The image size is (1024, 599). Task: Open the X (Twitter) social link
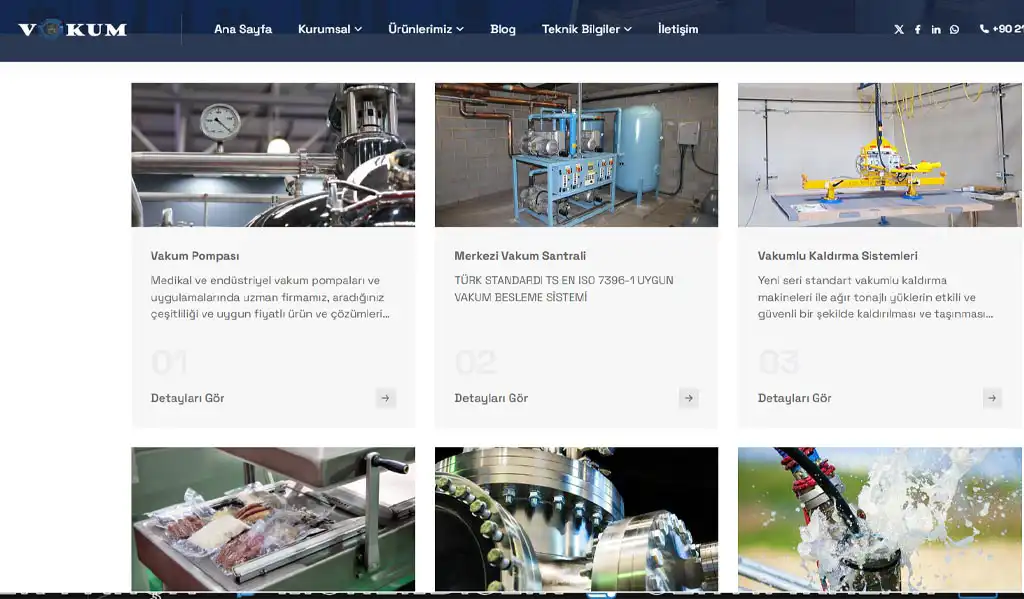[898, 30]
